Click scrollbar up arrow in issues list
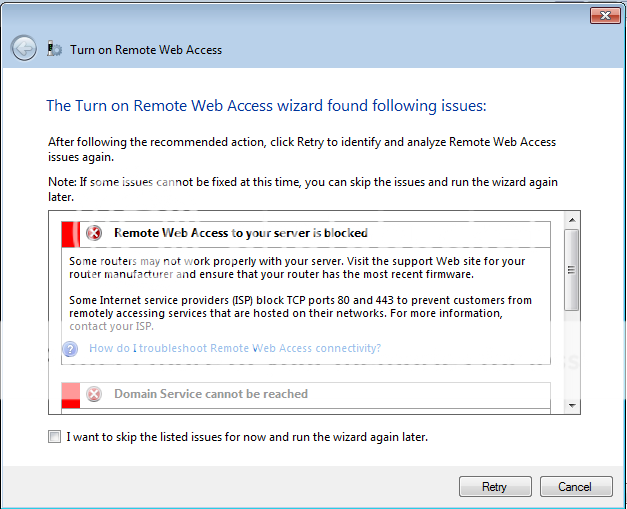 click(x=572, y=220)
